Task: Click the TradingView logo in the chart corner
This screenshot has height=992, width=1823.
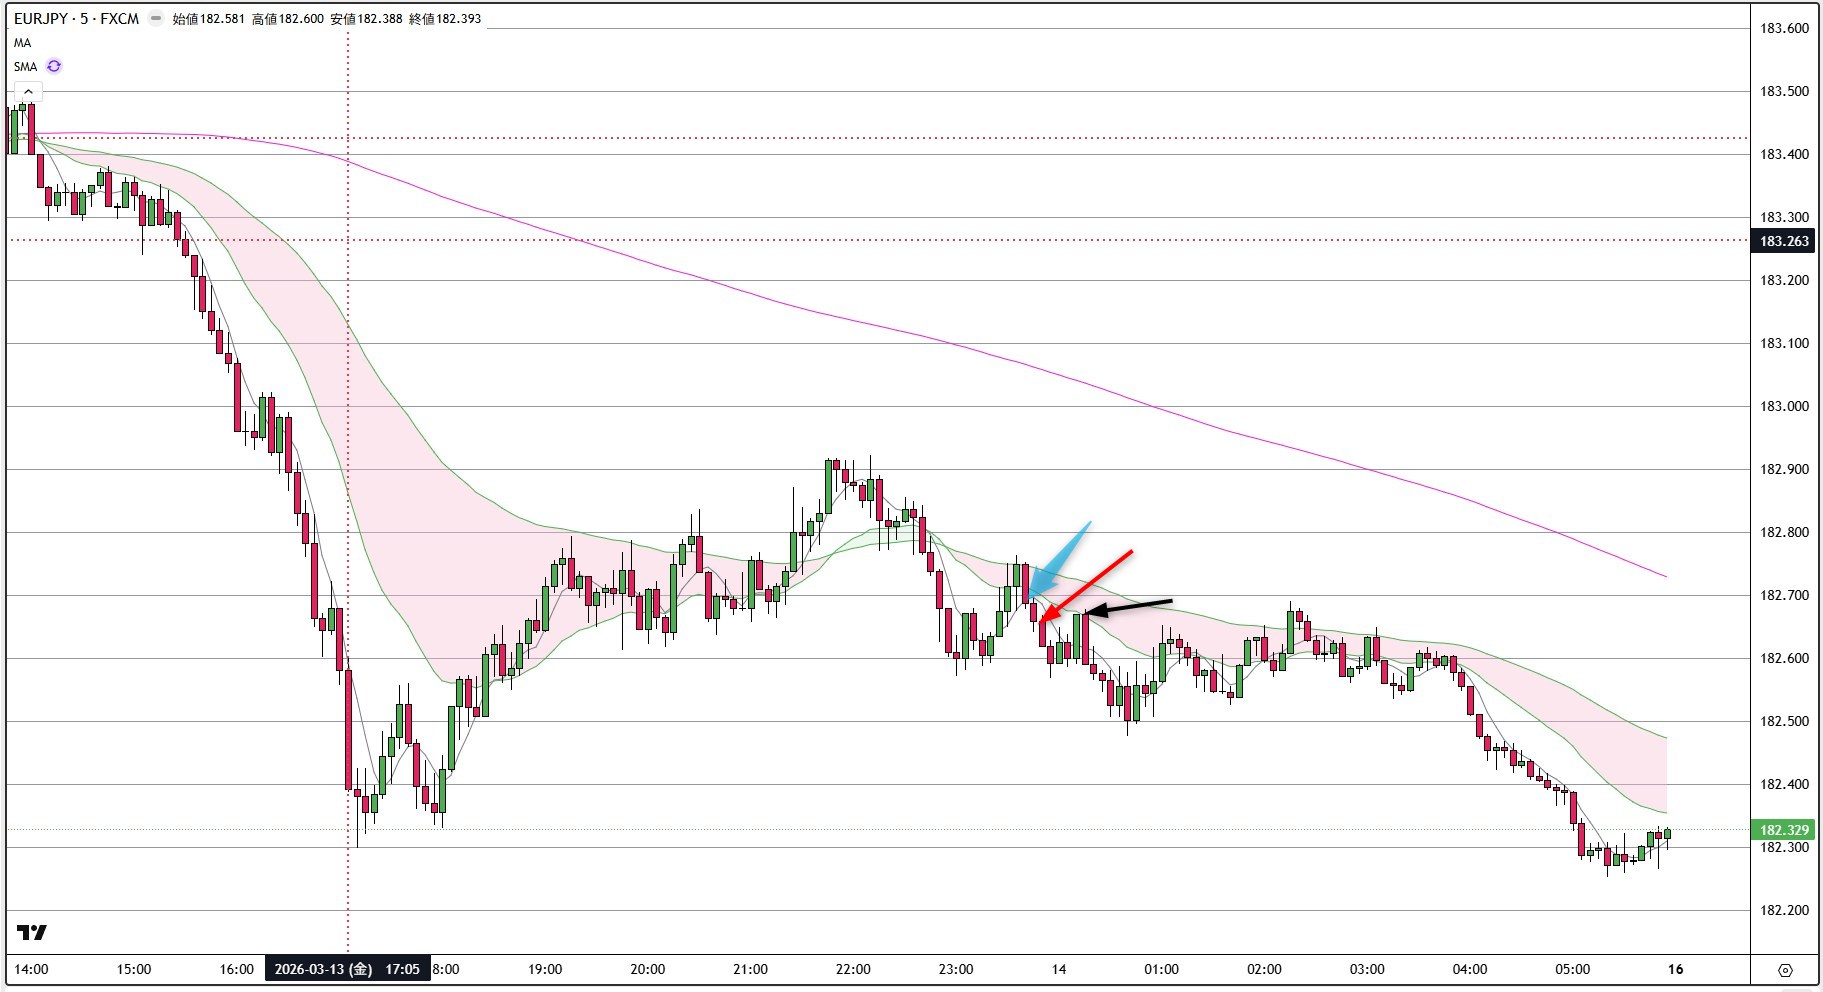Action: [32, 933]
